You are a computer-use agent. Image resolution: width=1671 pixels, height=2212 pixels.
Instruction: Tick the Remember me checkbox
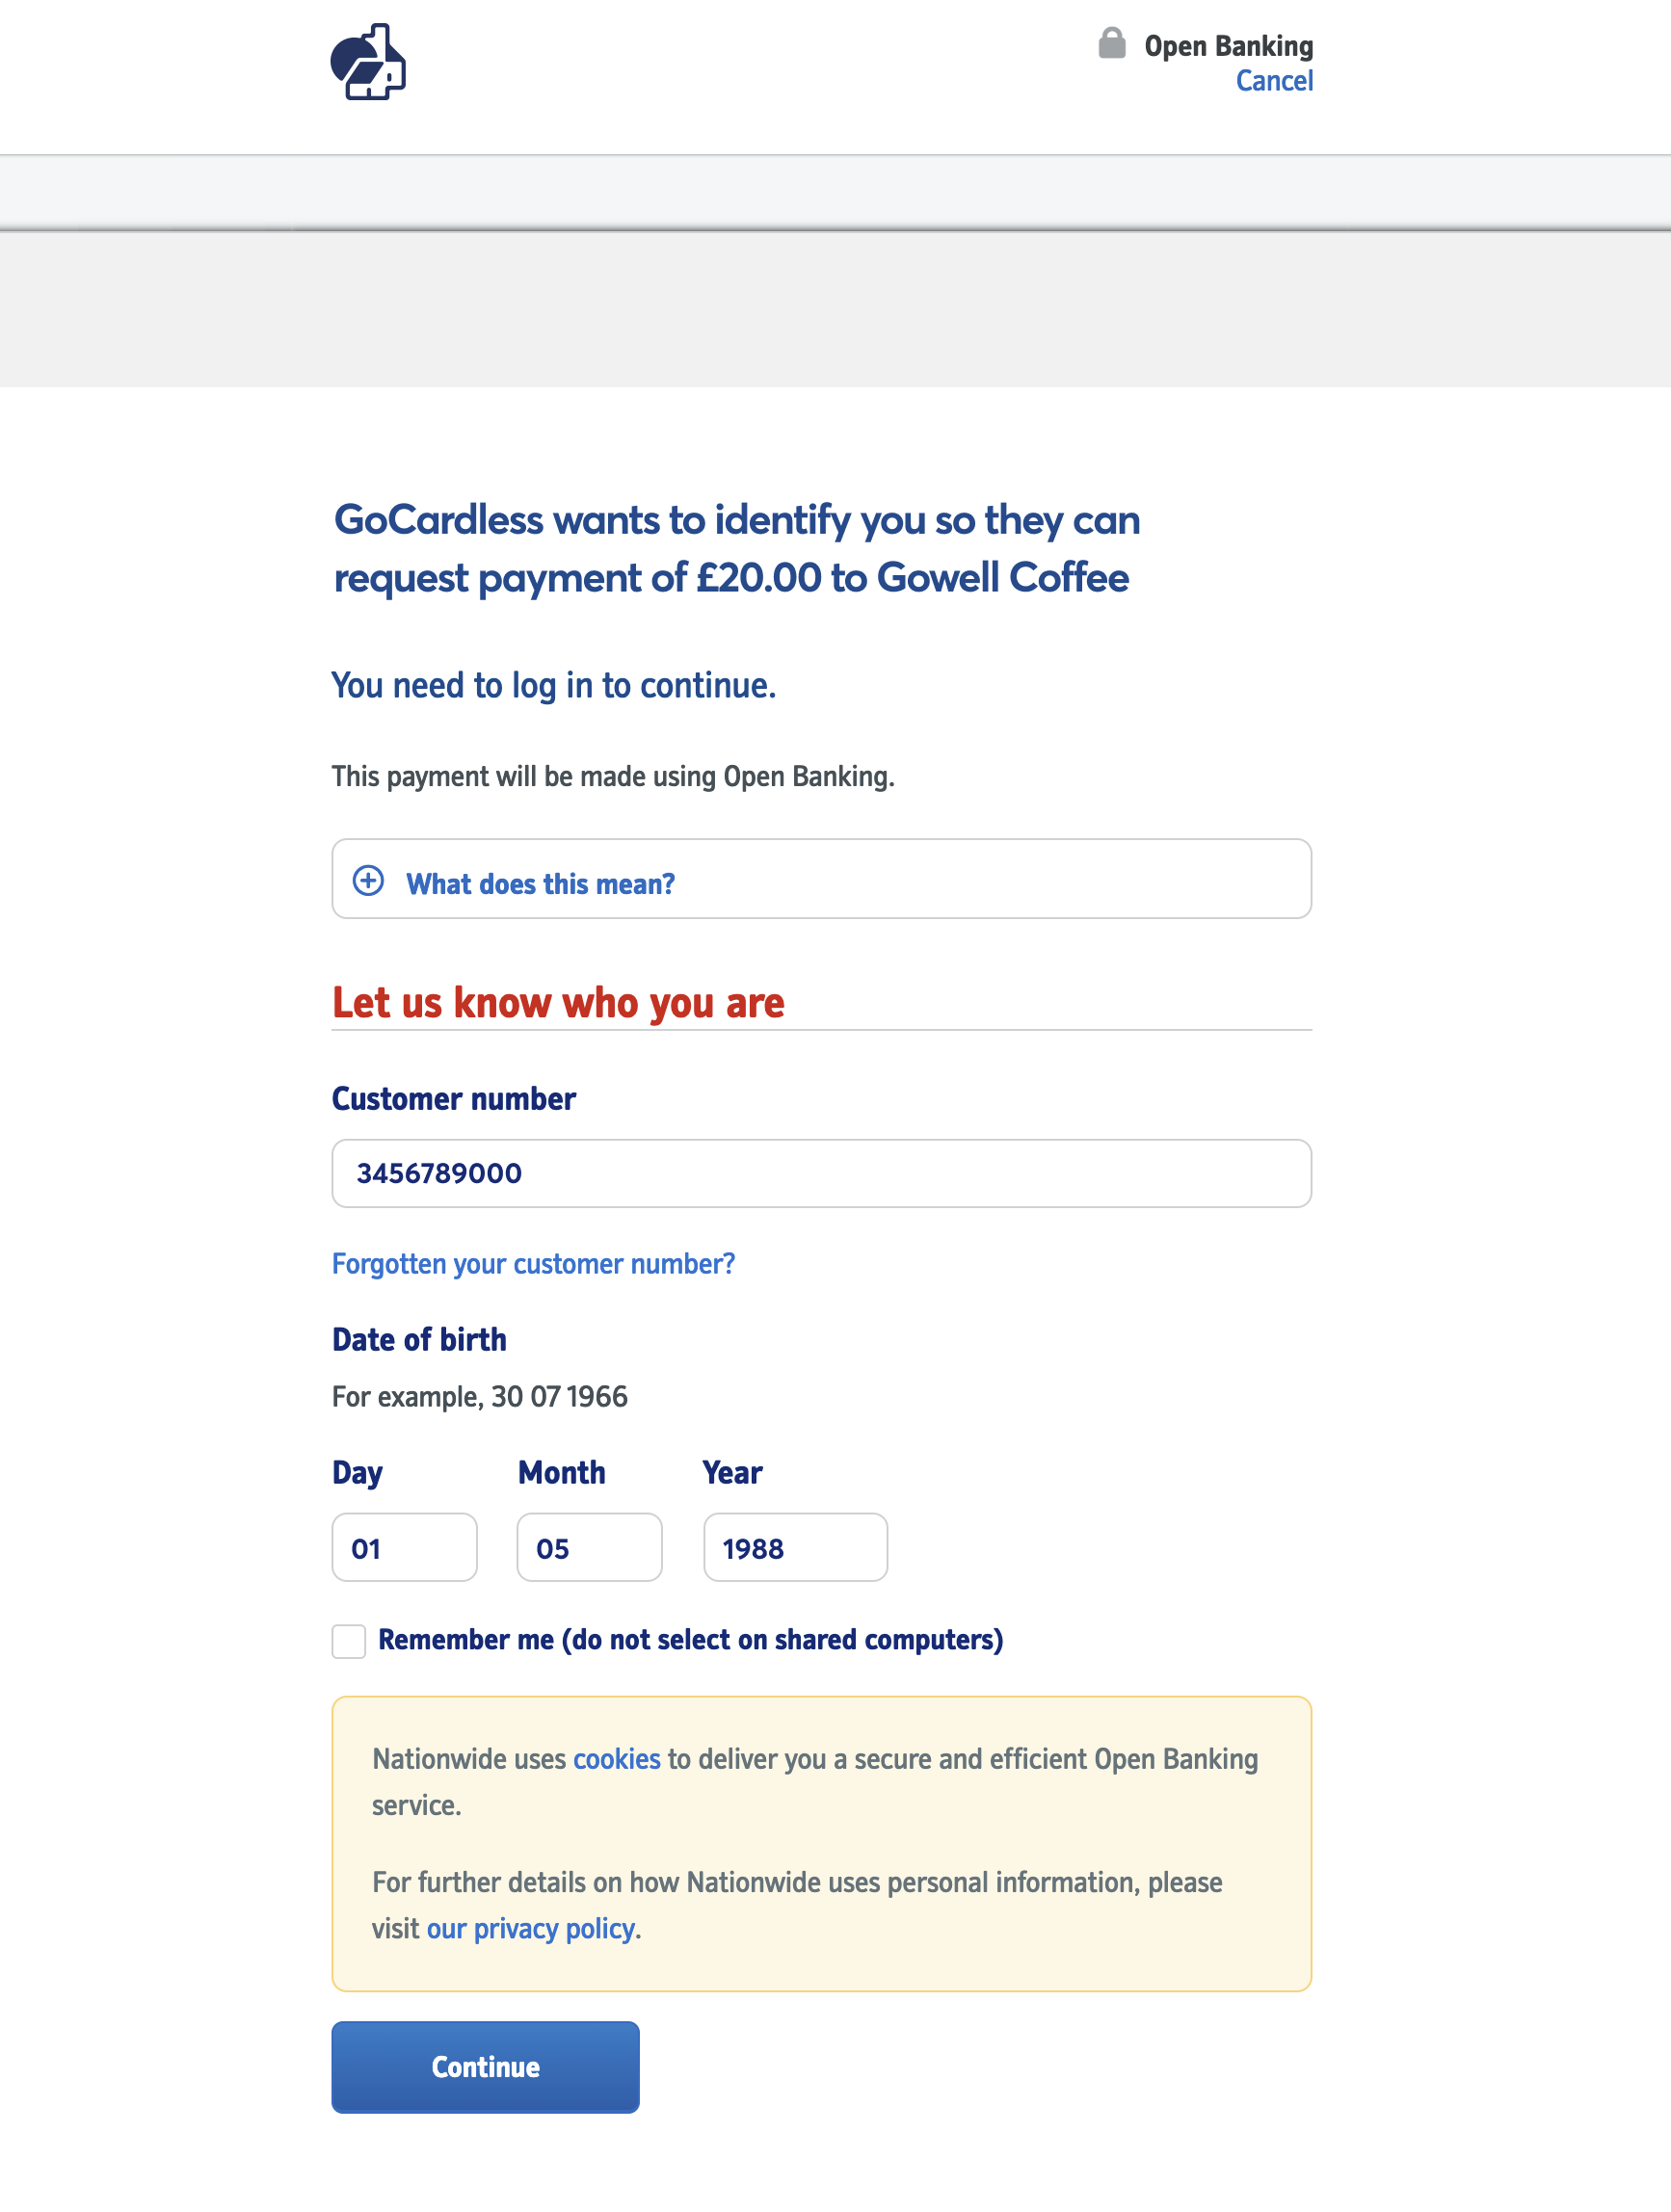pos(349,1641)
